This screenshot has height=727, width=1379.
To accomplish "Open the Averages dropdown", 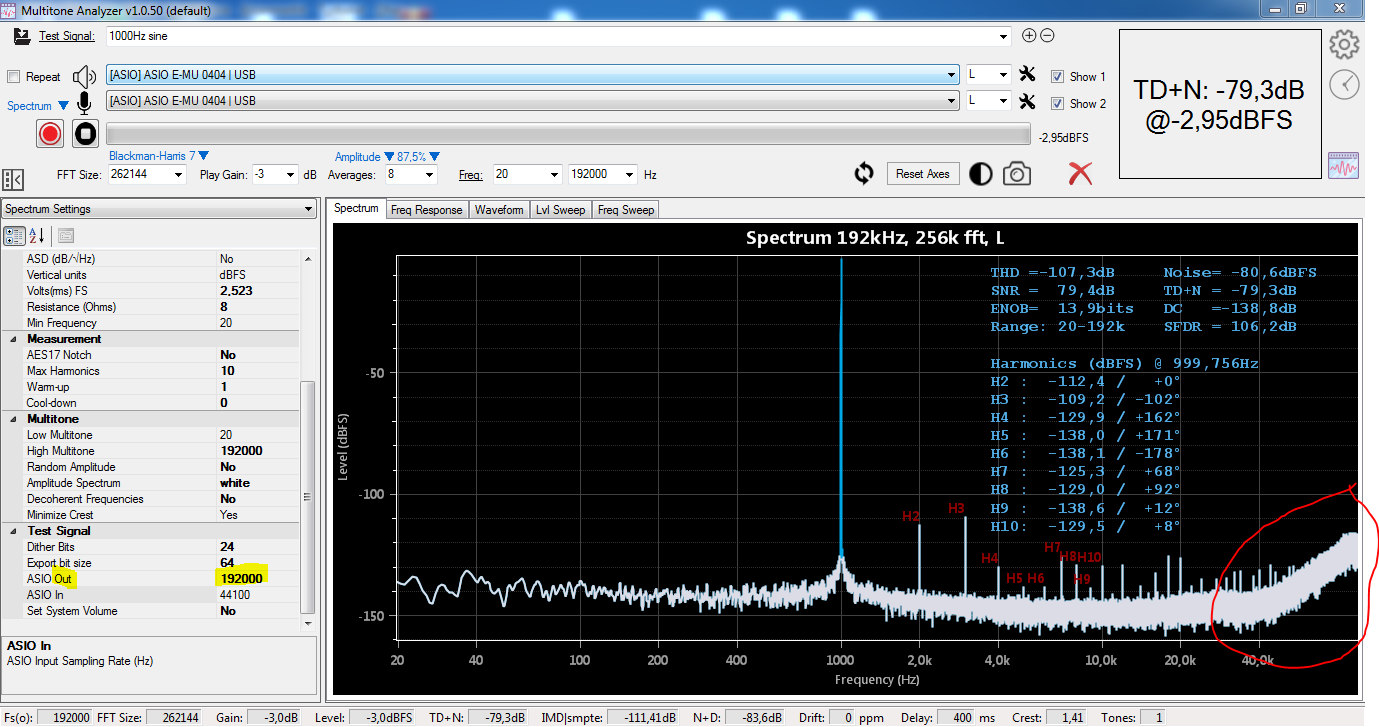I will pos(430,175).
